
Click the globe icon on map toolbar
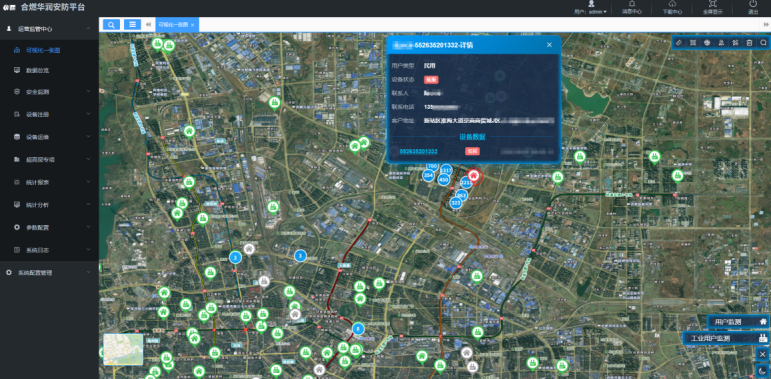(707, 43)
